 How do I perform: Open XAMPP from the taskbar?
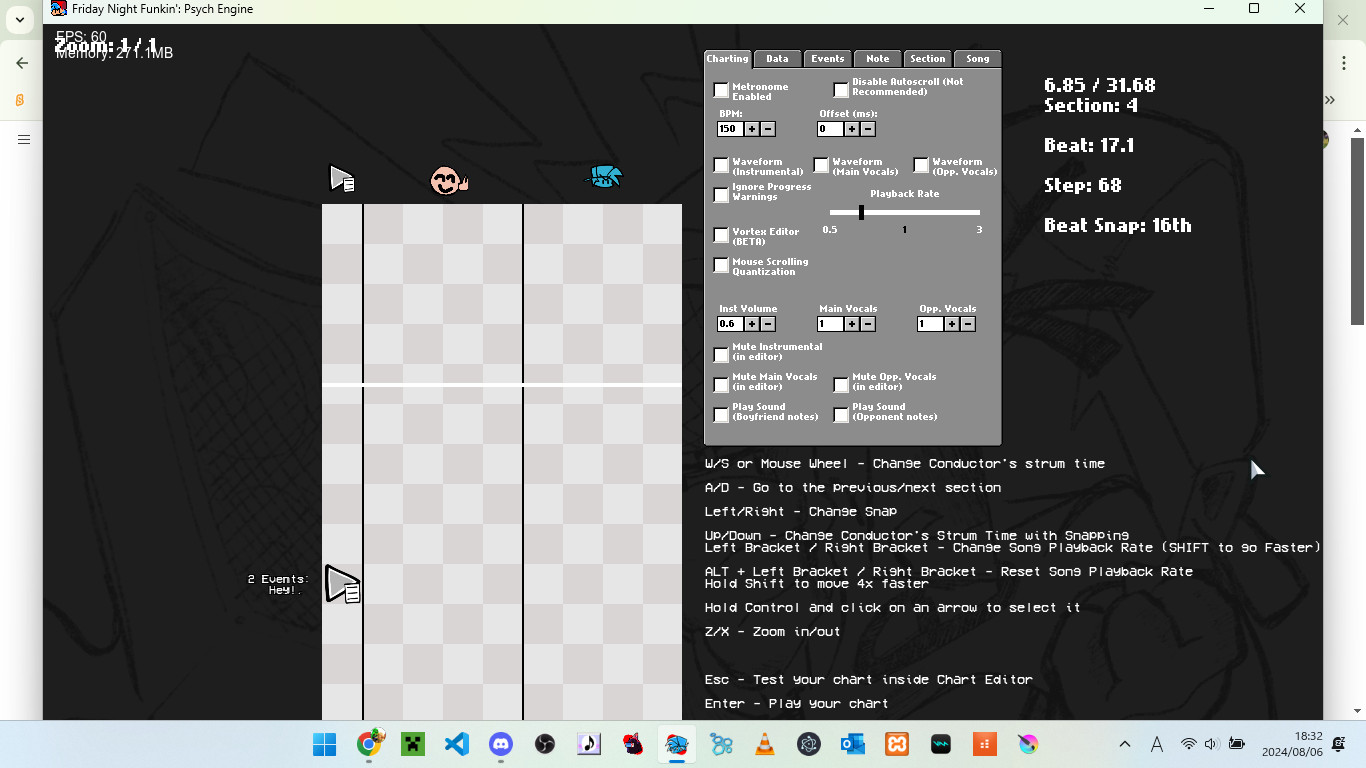click(897, 744)
